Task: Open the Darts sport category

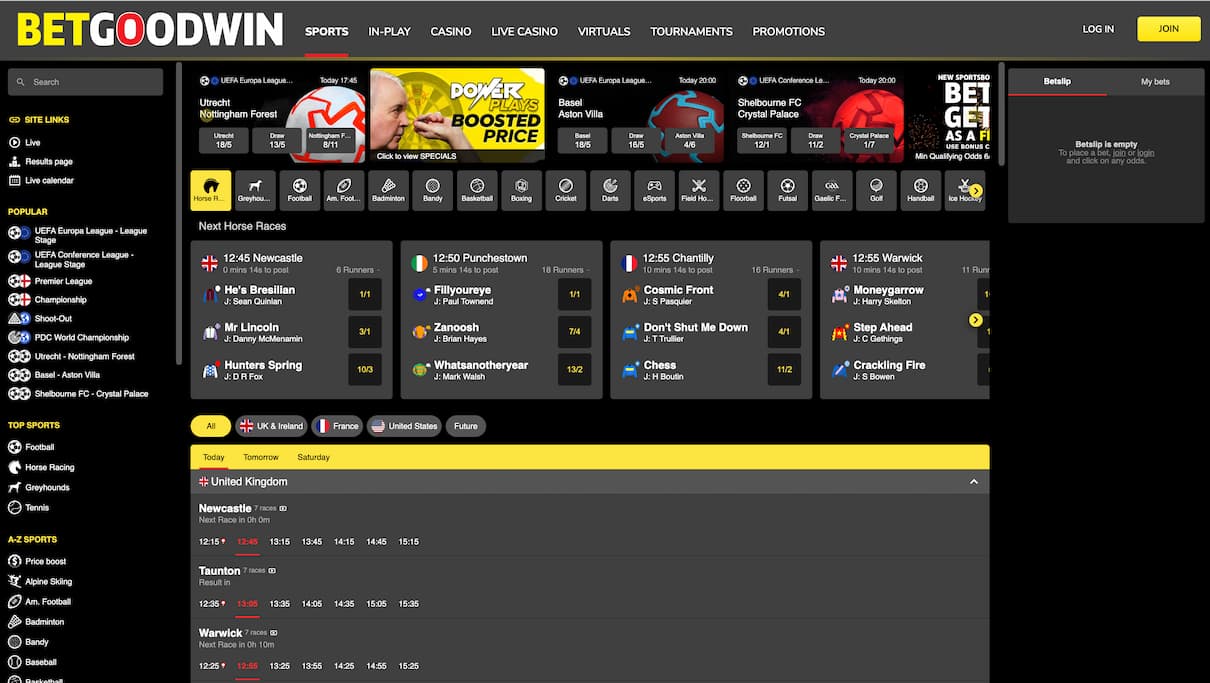Action: coord(610,189)
